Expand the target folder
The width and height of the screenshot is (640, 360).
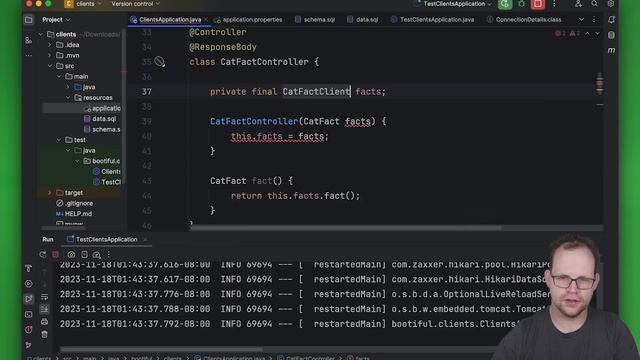pyautogui.click(x=50, y=193)
